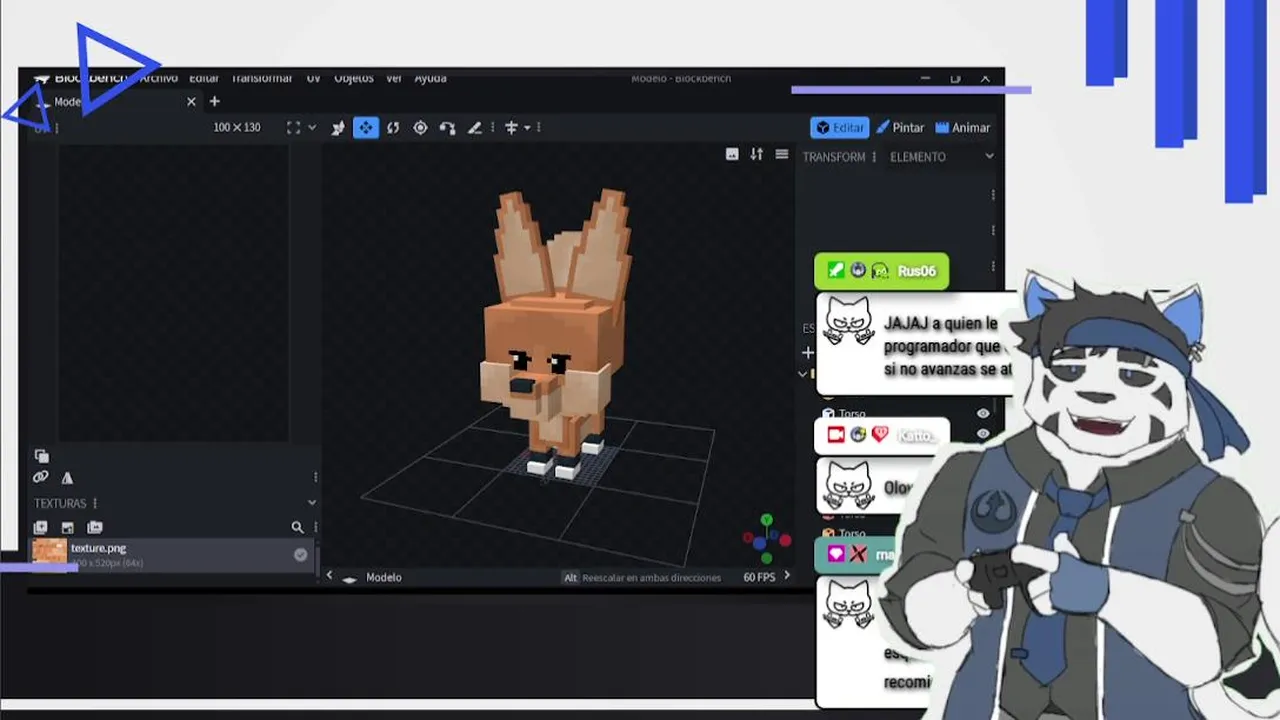Open the Archivo menu
This screenshot has height=720, width=1280.
pyautogui.click(x=158, y=78)
